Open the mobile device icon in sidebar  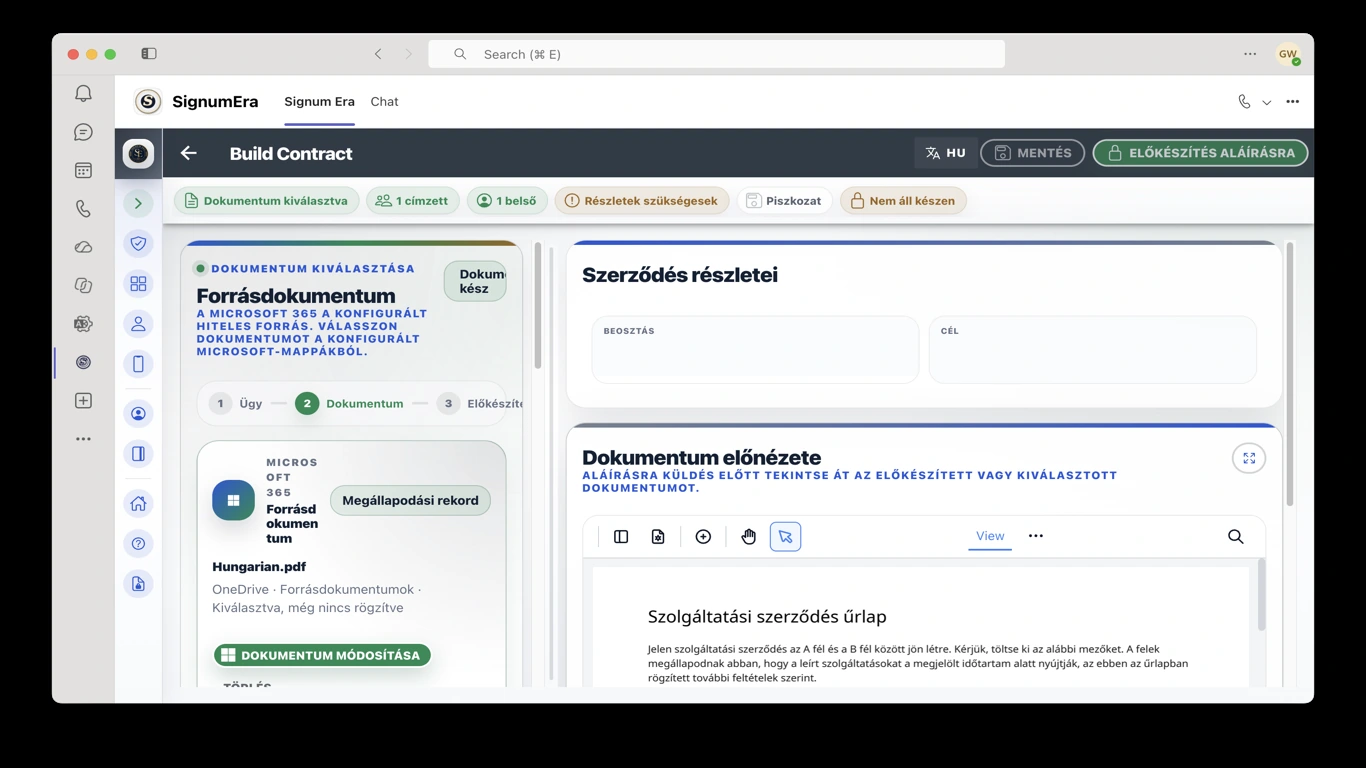(138, 364)
